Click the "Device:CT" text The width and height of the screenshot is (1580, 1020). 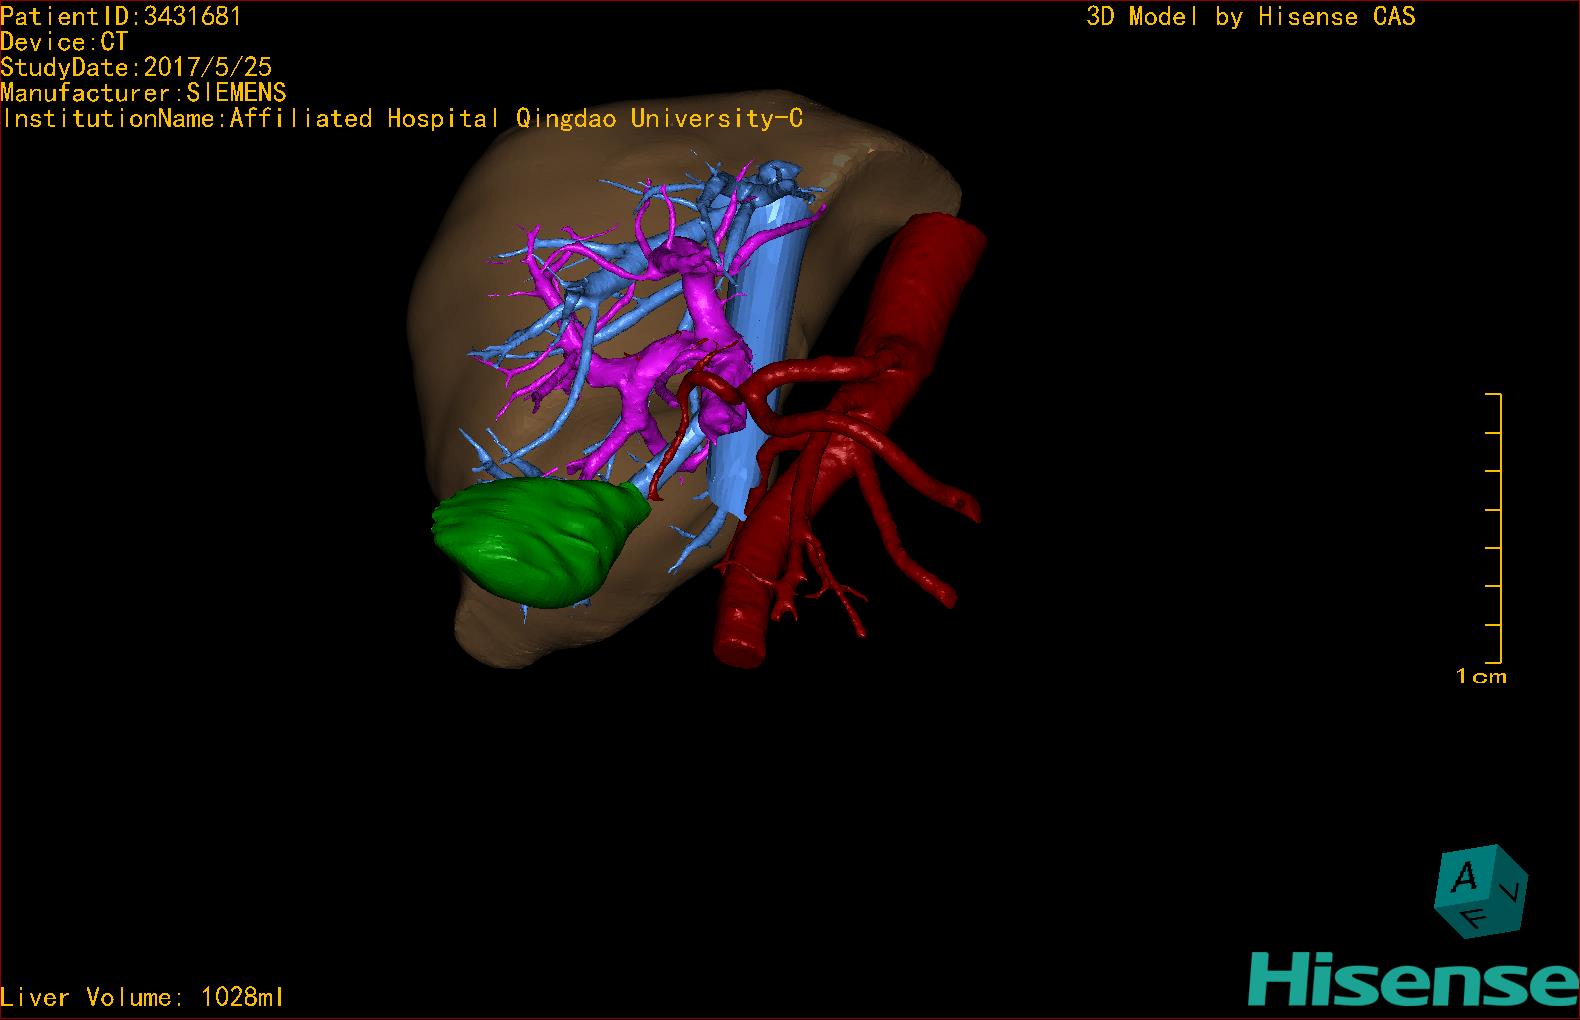tap(64, 42)
